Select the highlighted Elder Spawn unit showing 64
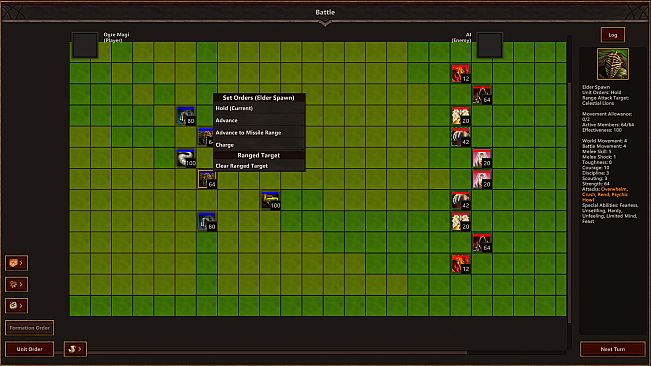651x366 pixels. (207, 179)
